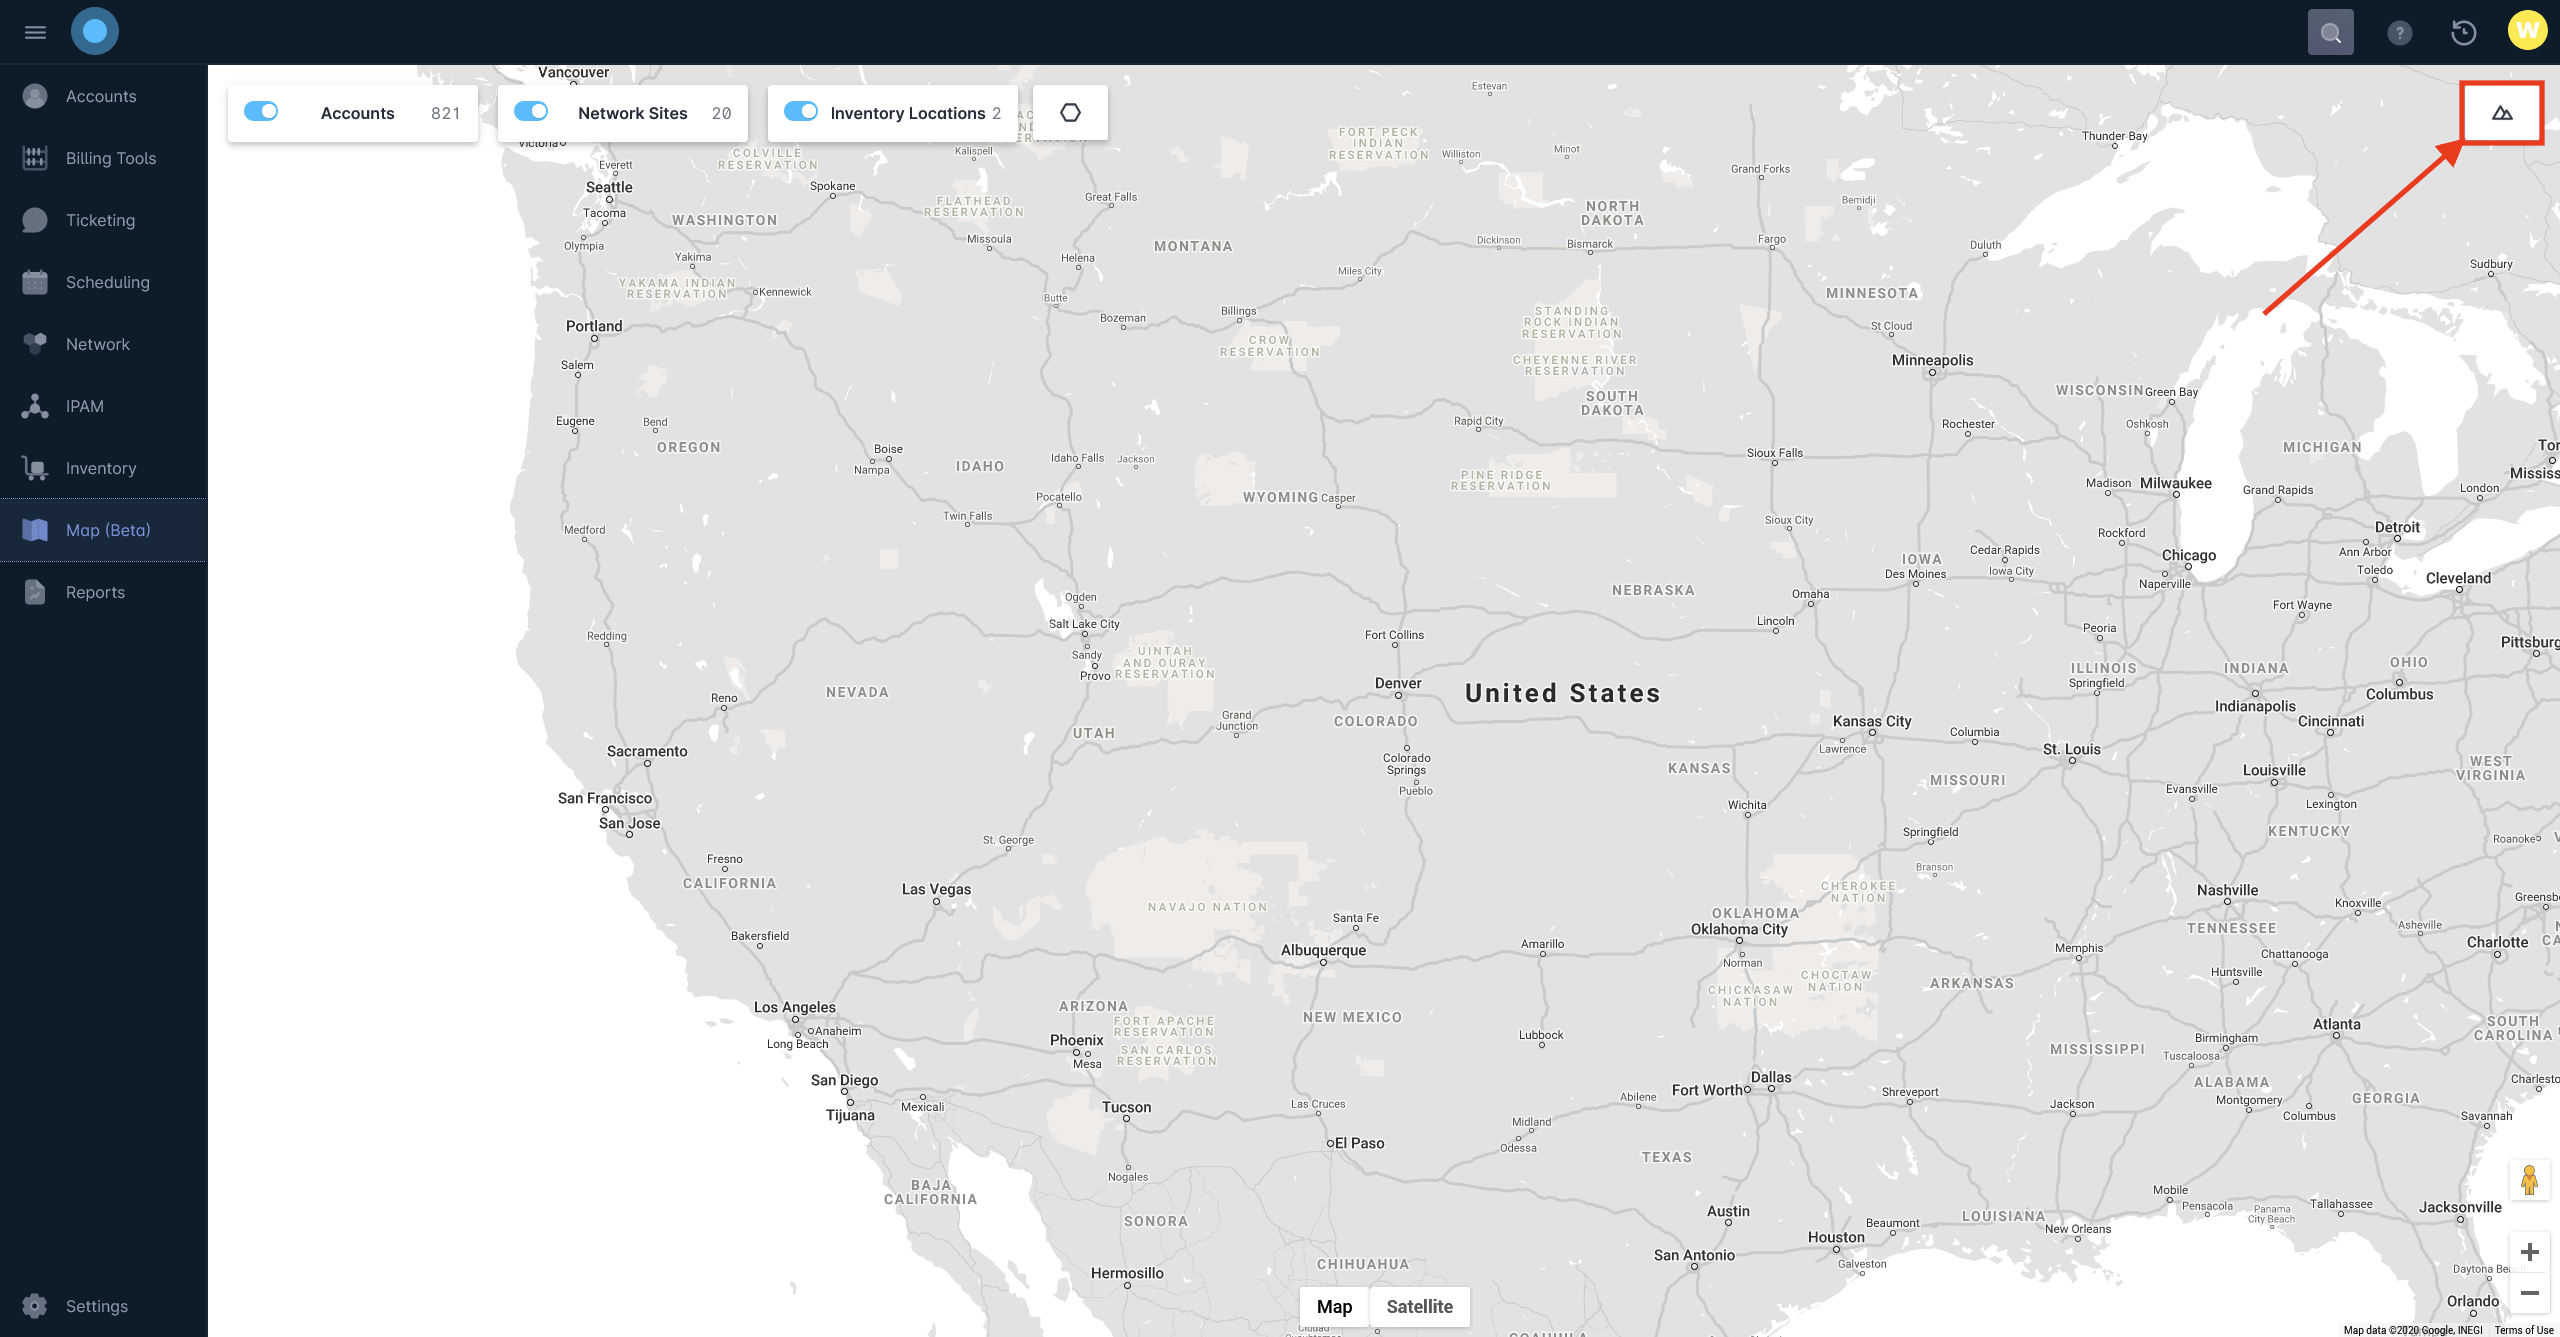Open the recent history clock icon
Viewport: 2560px width, 1337px height.
(x=2464, y=33)
